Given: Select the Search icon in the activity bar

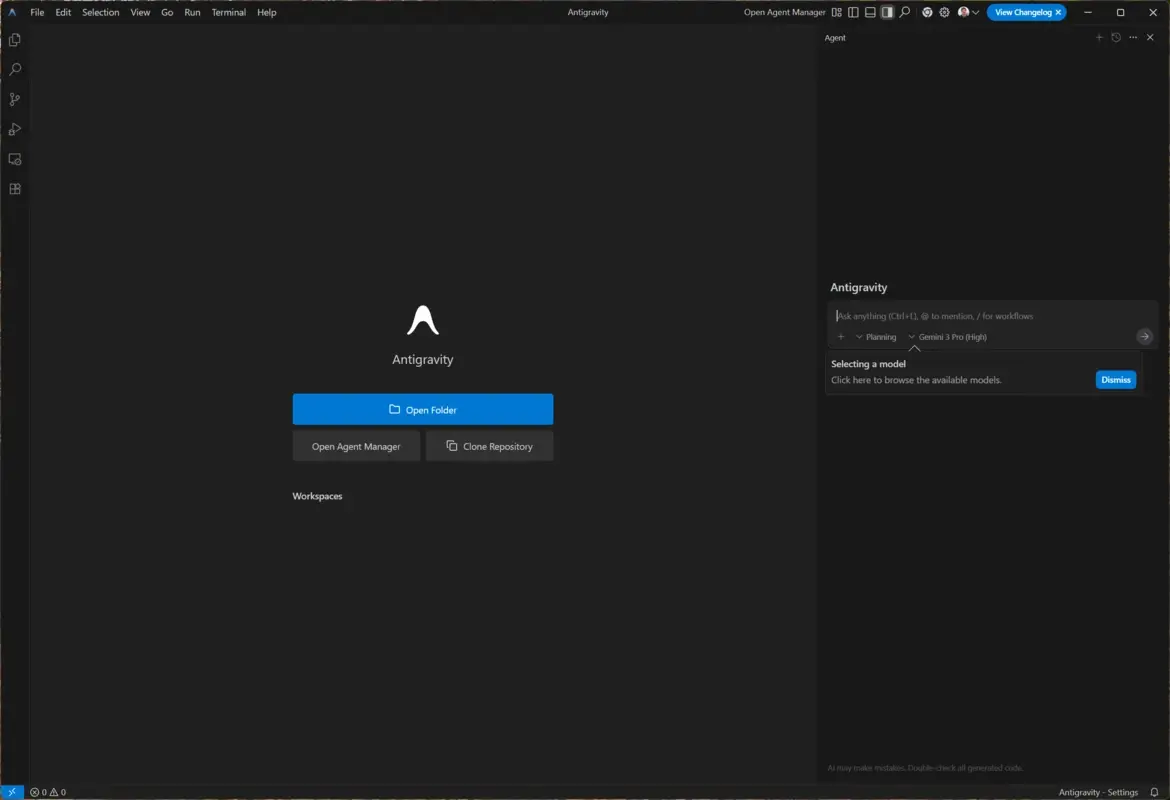Looking at the screenshot, I should (x=14, y=69).
